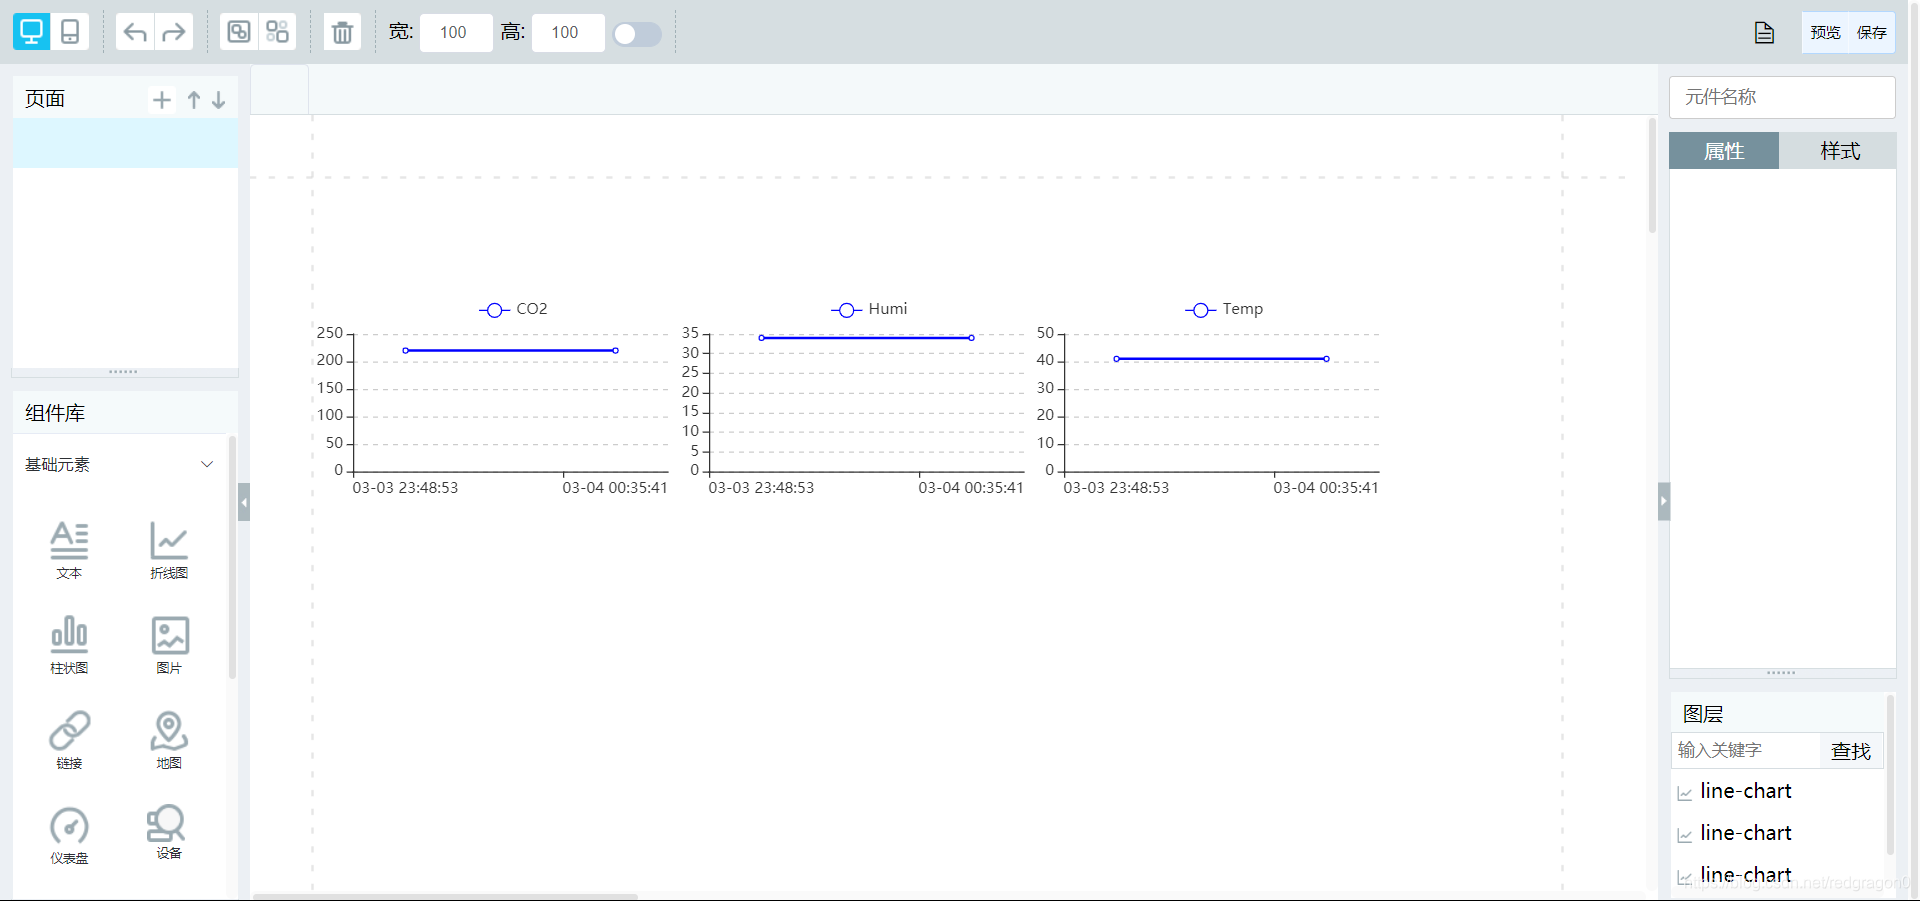Collapse the right sidebar panel handle
Screen dimensions: 1920x901
(1664, 502)
